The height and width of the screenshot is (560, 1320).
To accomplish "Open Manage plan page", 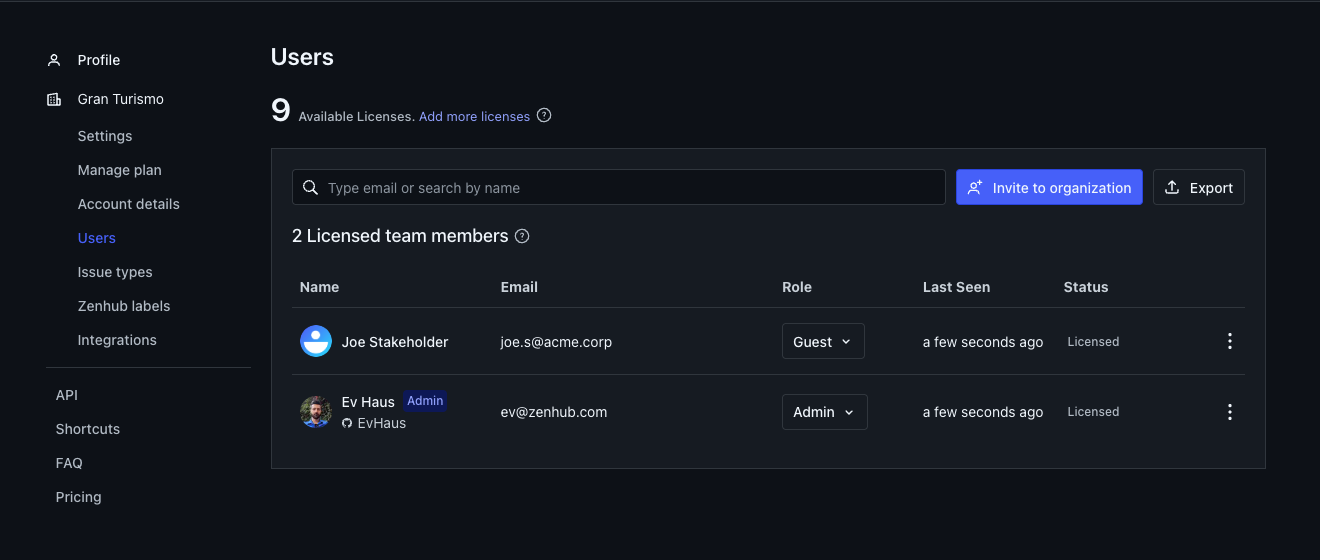I will pos(119,170).
